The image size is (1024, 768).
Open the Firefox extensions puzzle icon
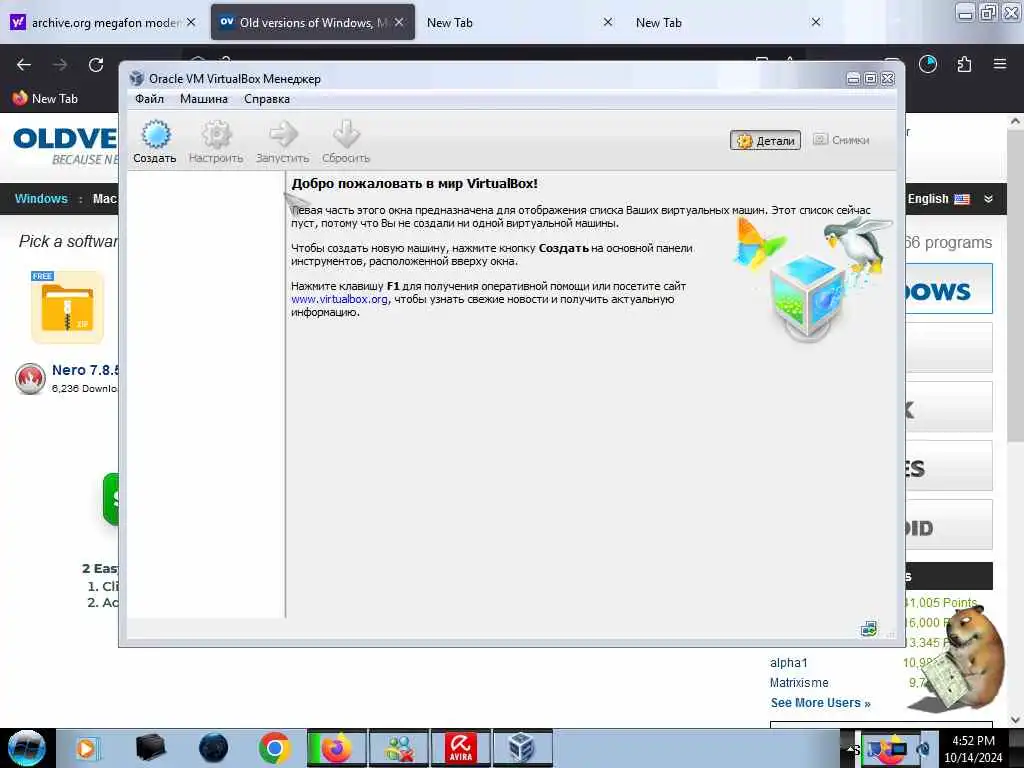pyautogui.click(x=964, y=64)
